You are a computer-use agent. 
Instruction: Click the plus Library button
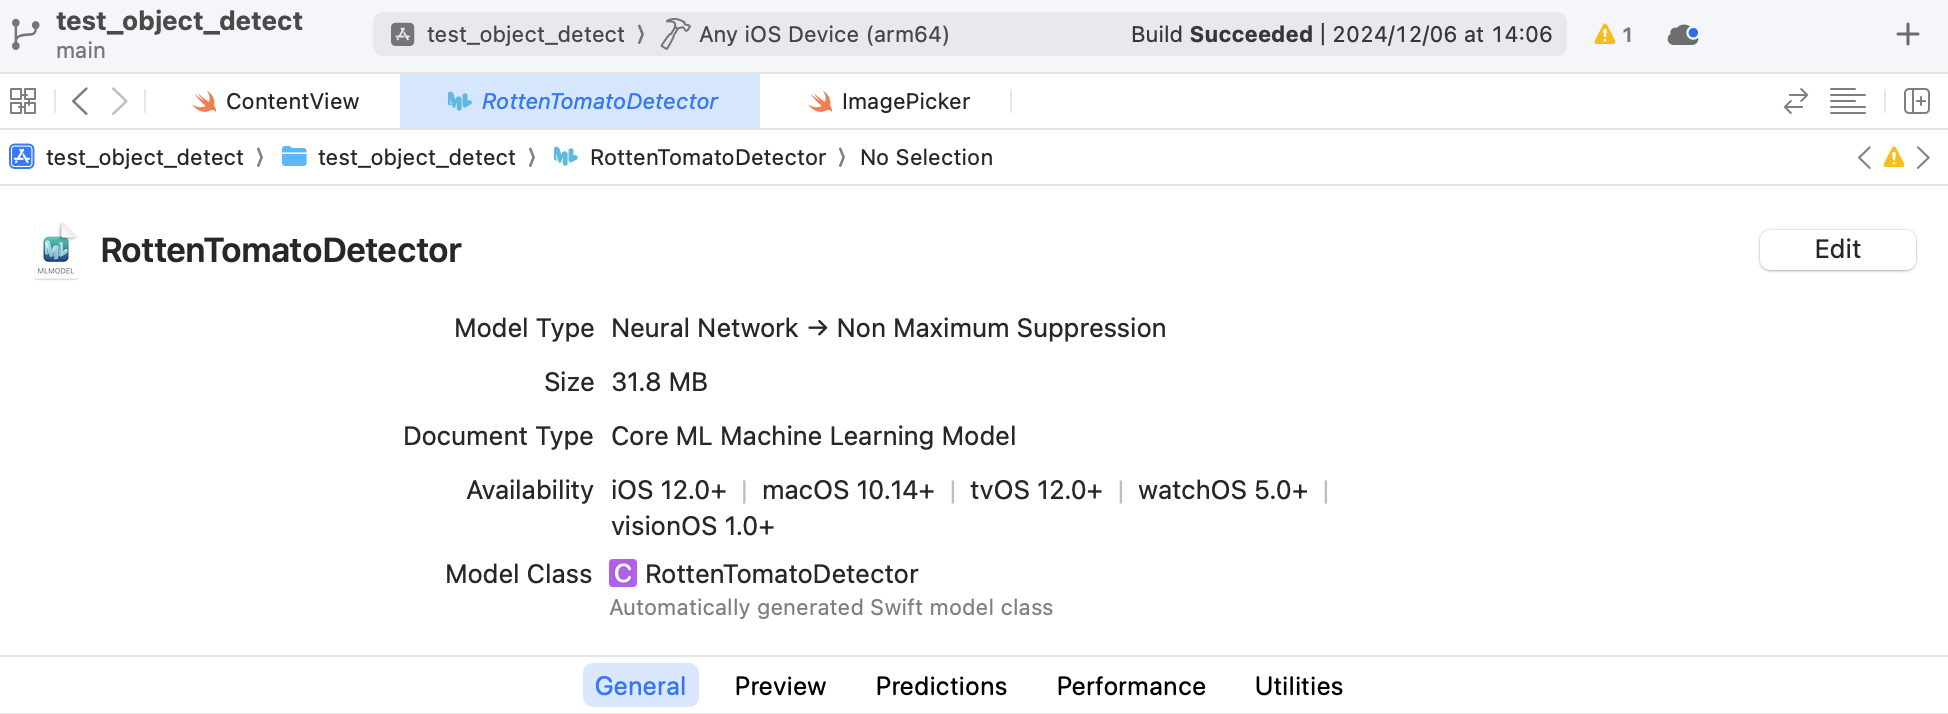pyautogui.click(x=1907, y=35)
